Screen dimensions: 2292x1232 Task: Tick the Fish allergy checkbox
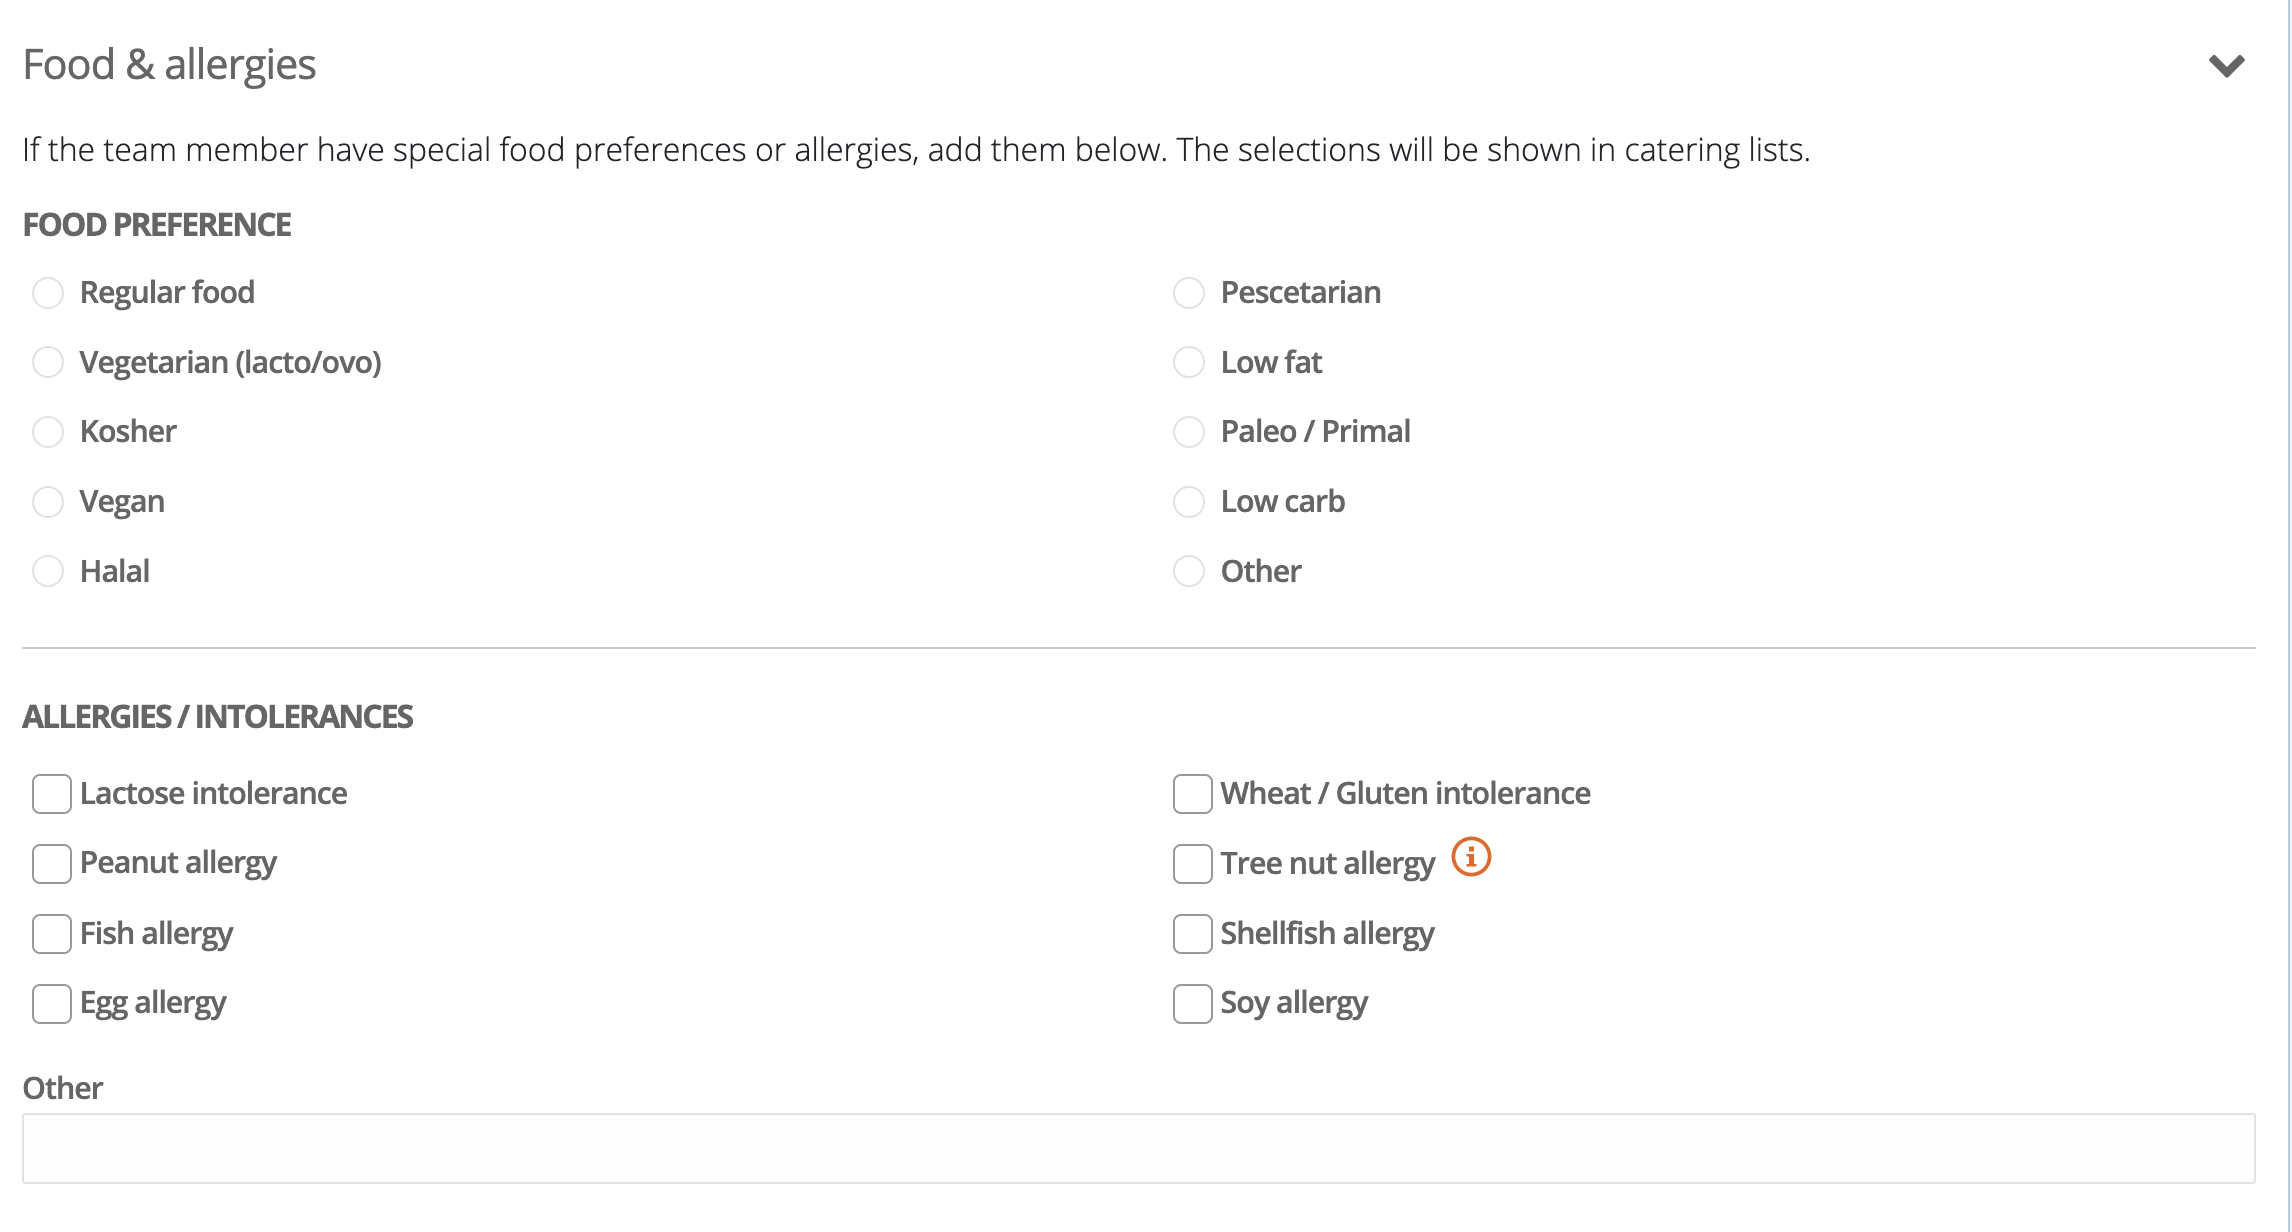tap(52, 934)
